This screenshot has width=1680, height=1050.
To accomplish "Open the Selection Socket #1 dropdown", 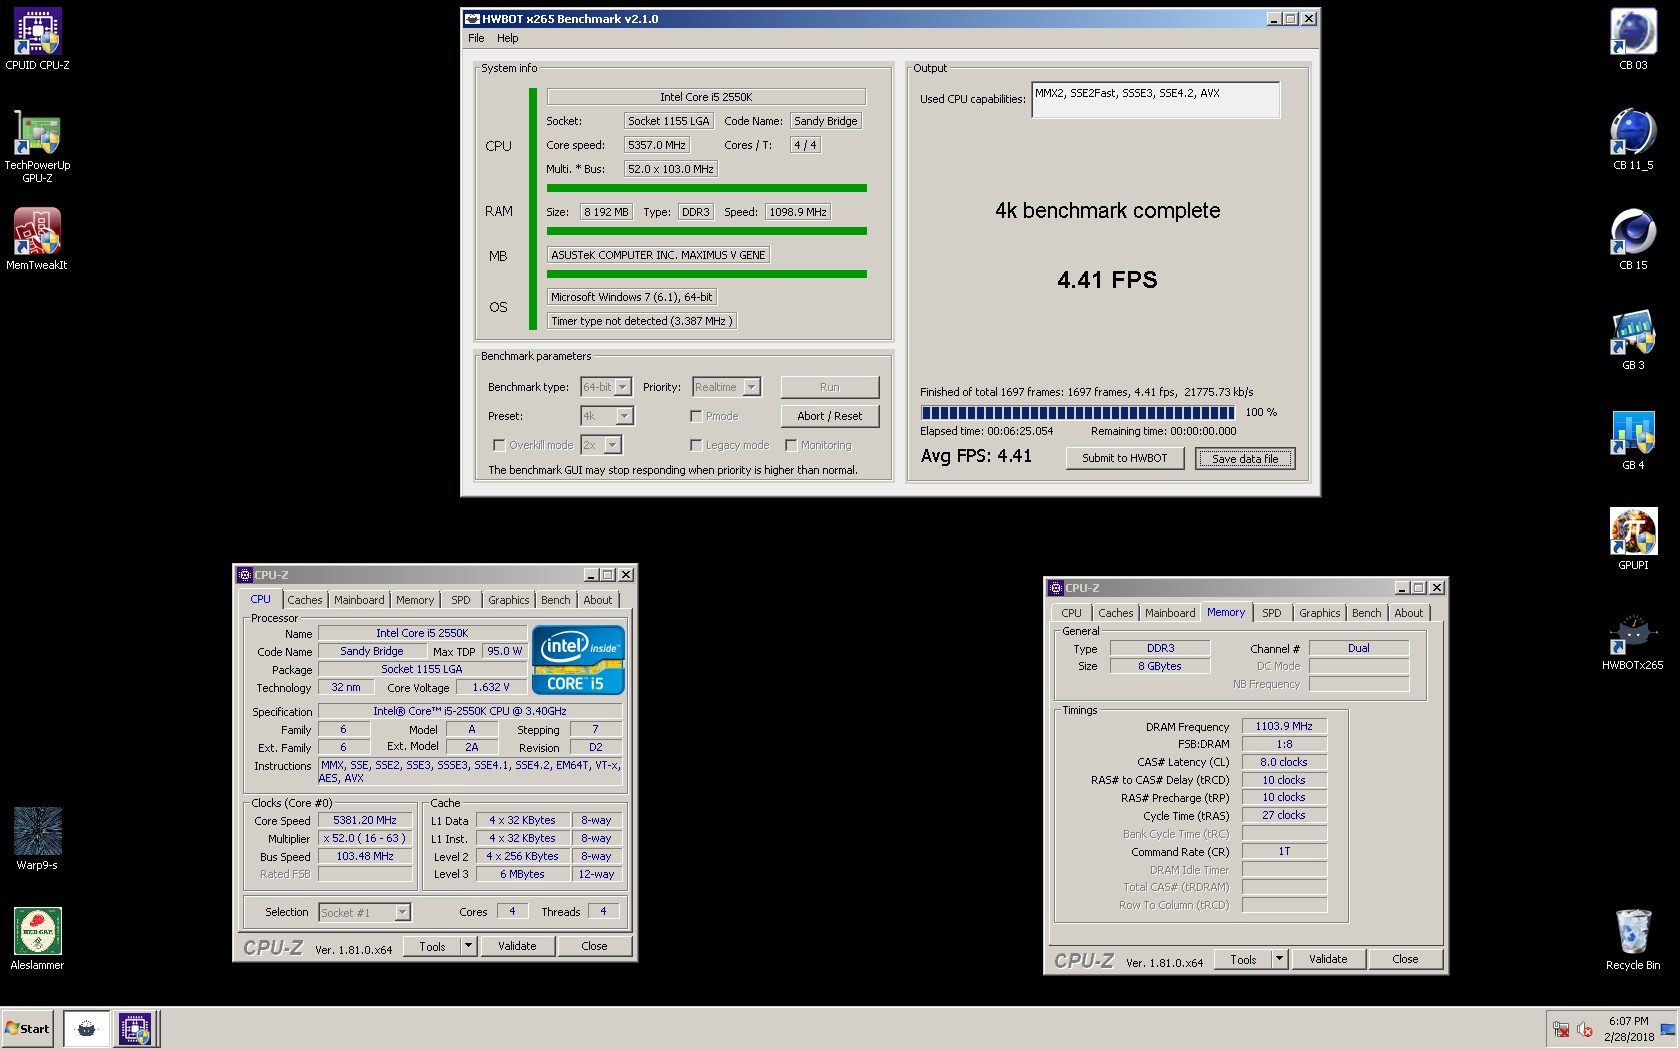I will click(364, 912).
